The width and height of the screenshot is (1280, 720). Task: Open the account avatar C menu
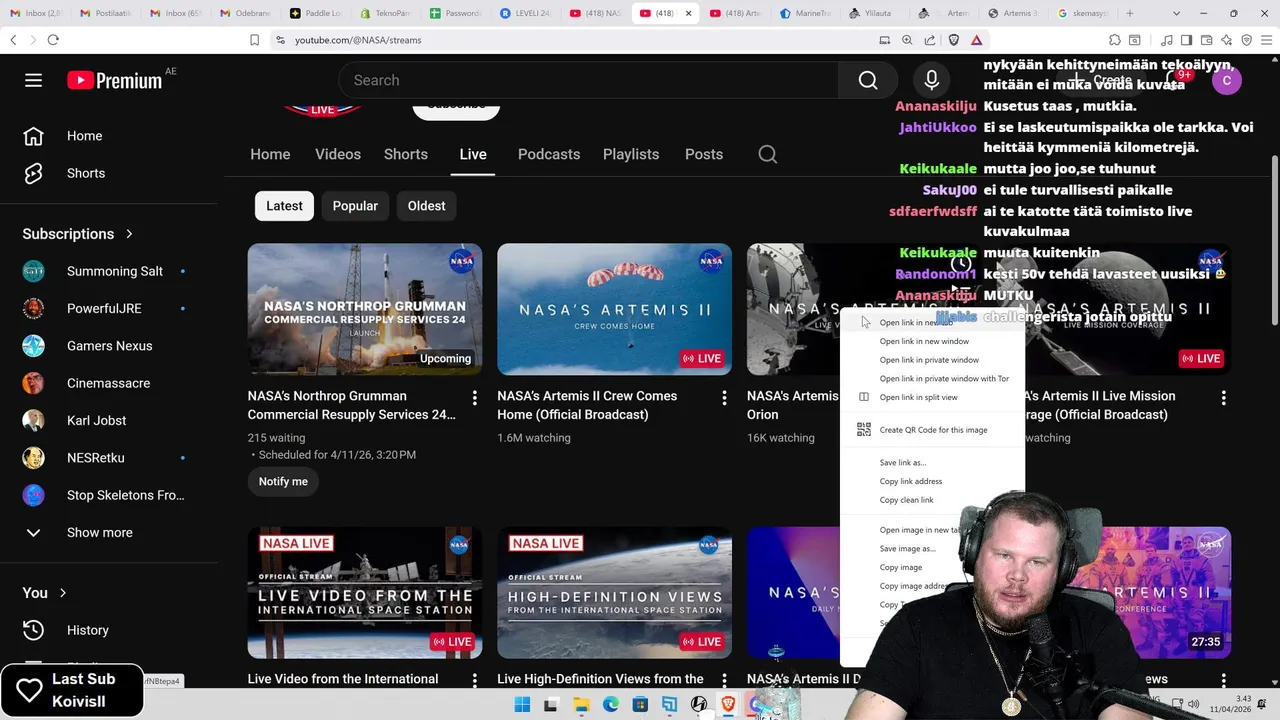click(1227, 80)
